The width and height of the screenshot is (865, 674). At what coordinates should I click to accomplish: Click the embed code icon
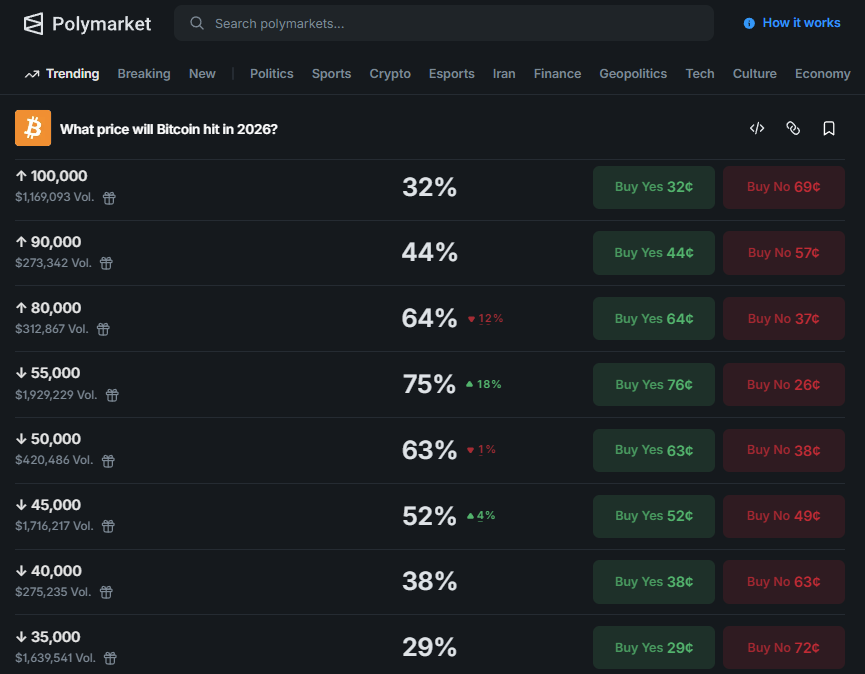pyautogui.click(x=757, y=128)
